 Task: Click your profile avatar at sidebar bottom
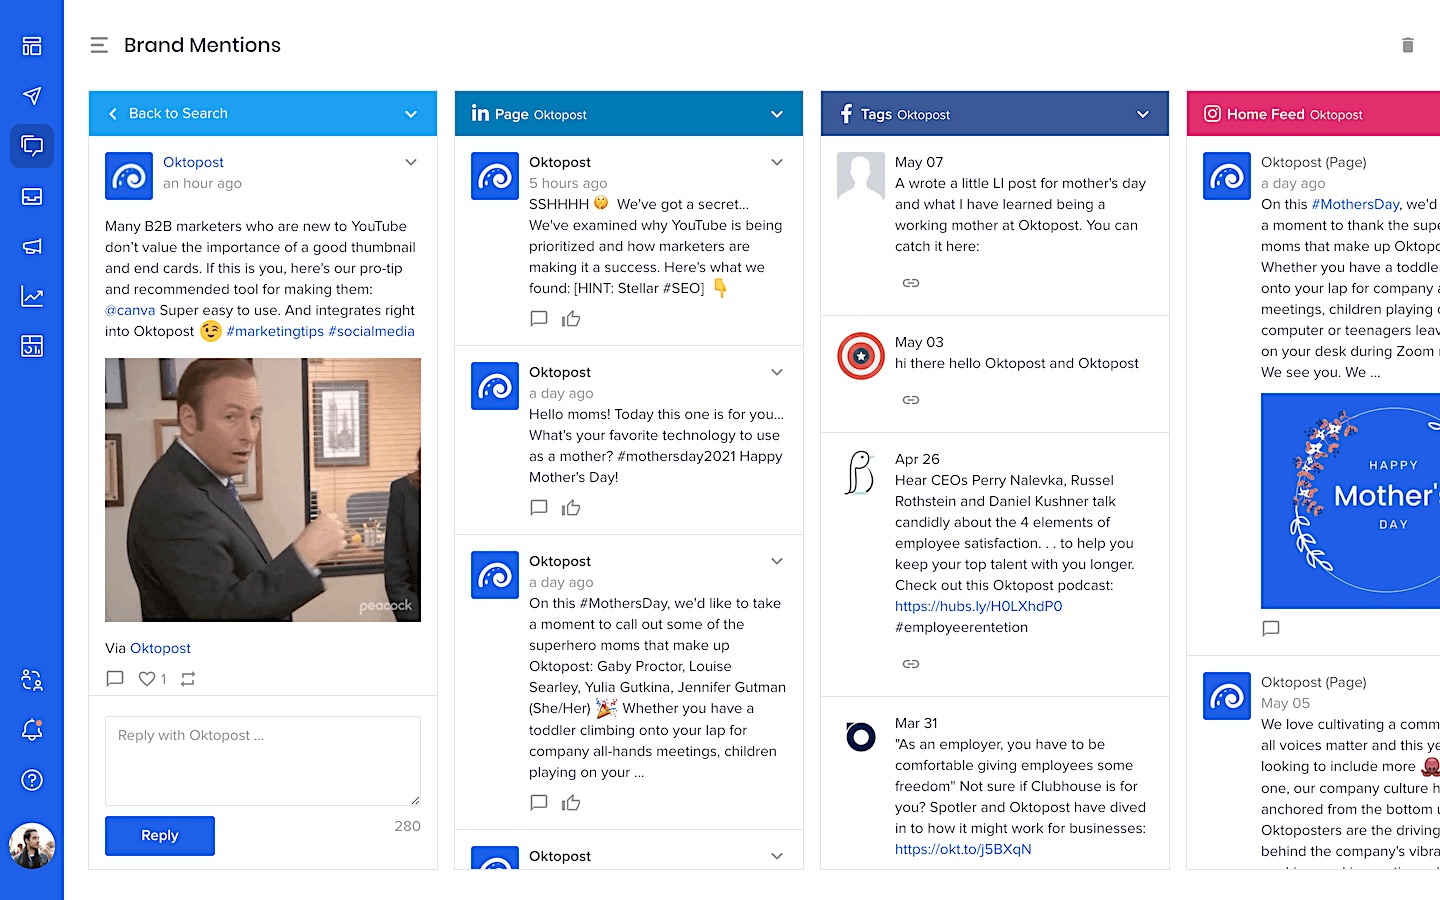(x=32, y=845)
